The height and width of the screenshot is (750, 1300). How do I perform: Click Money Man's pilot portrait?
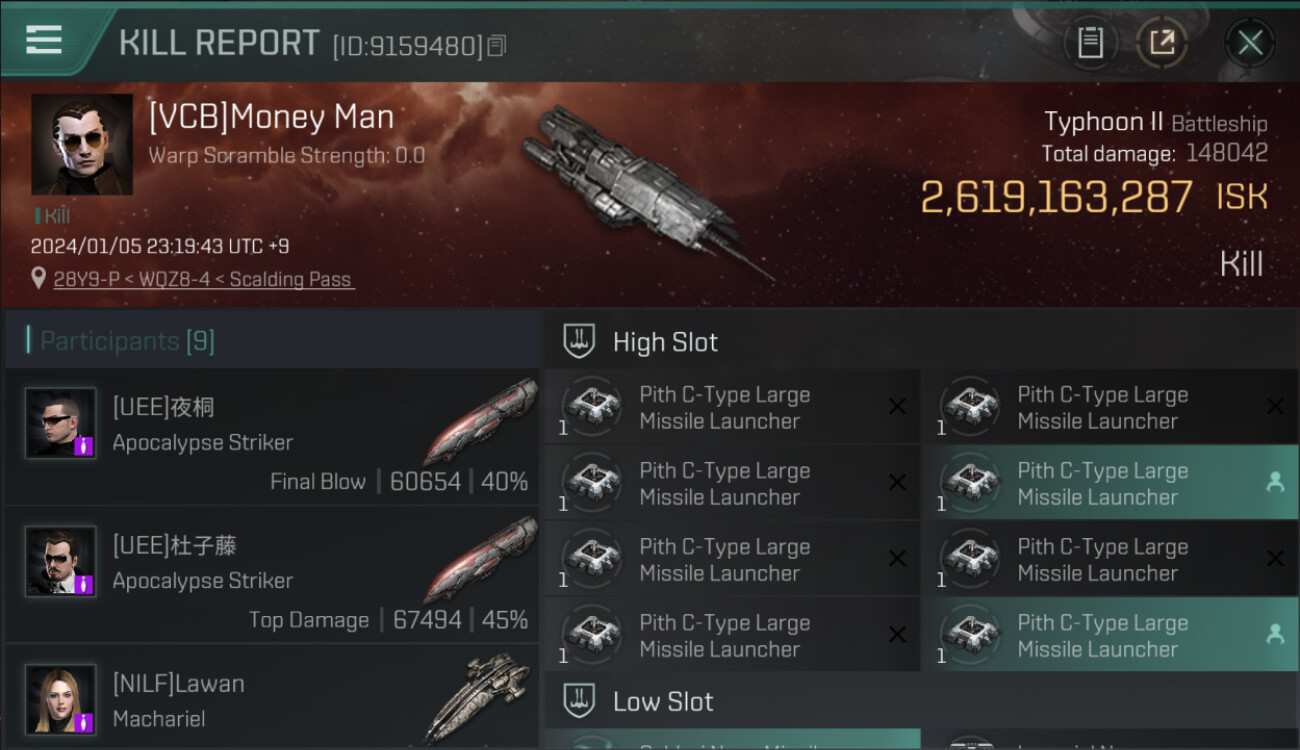coord(82,144)
